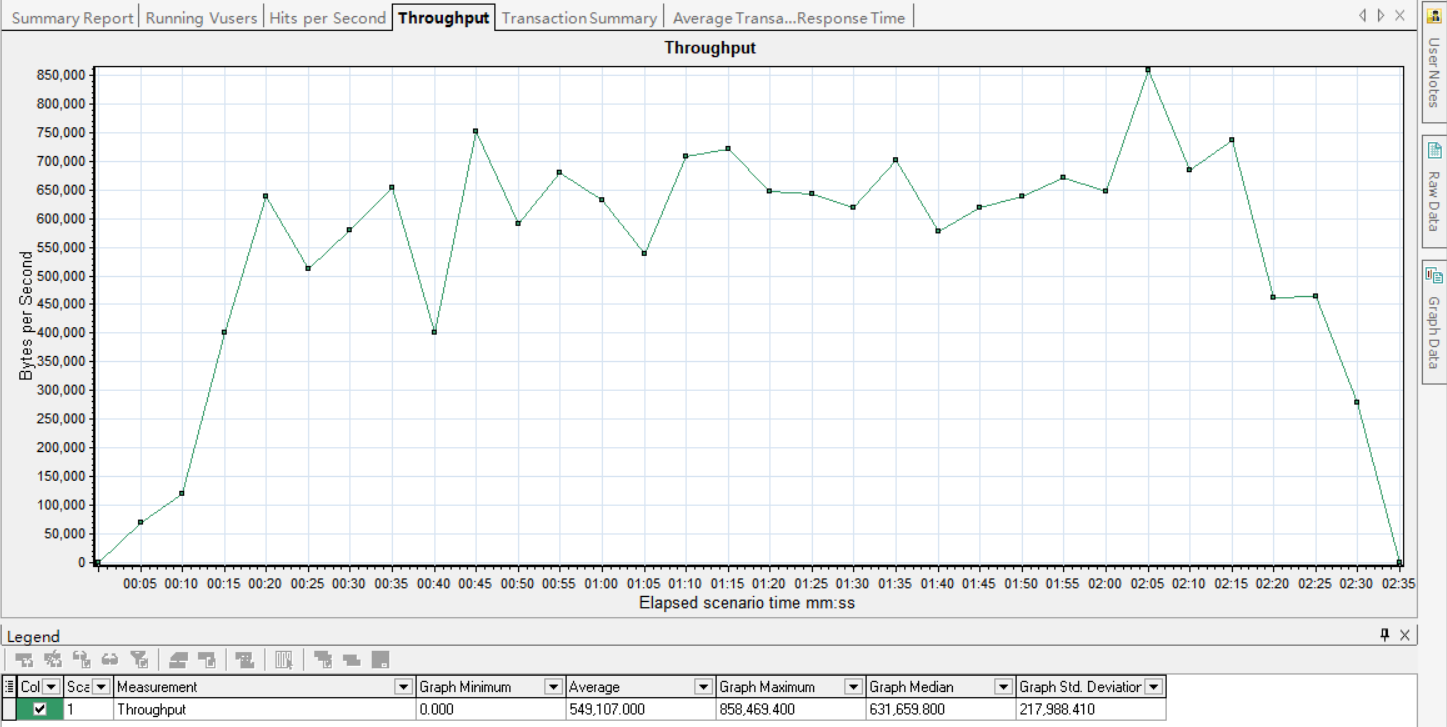
Task: Open the Graph Median column dropdown
Action: coord(1003,687)
